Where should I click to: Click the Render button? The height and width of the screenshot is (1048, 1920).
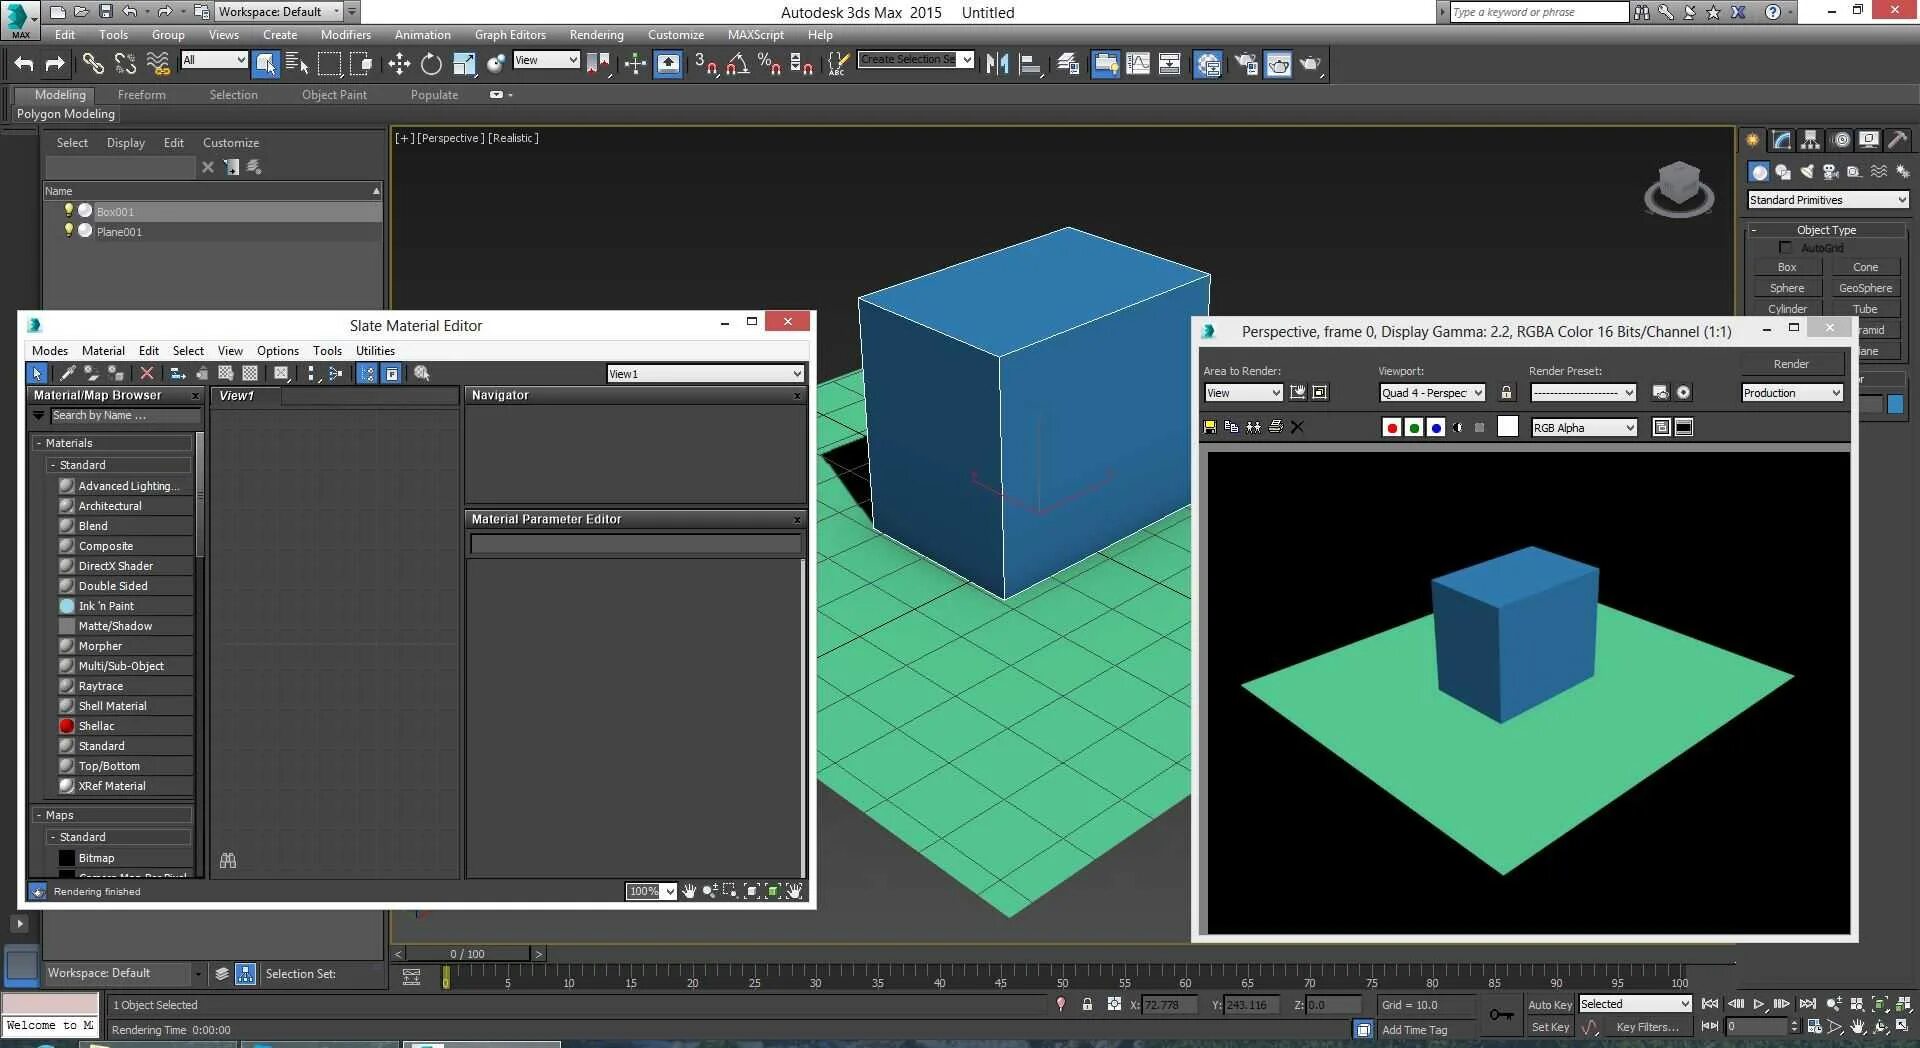click(x=1791, y=364)
